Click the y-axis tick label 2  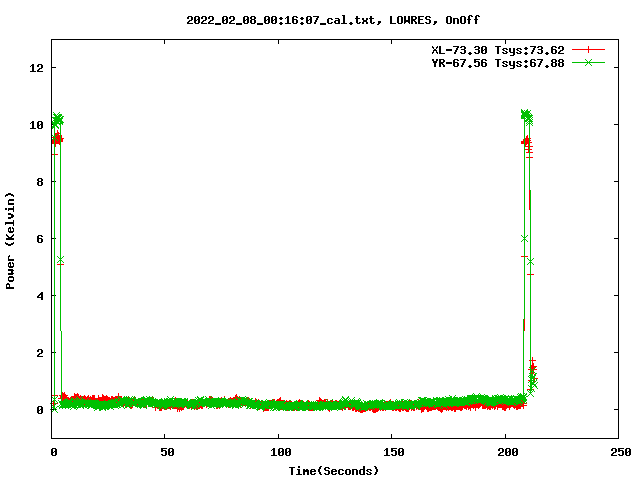tap(40, 353)
